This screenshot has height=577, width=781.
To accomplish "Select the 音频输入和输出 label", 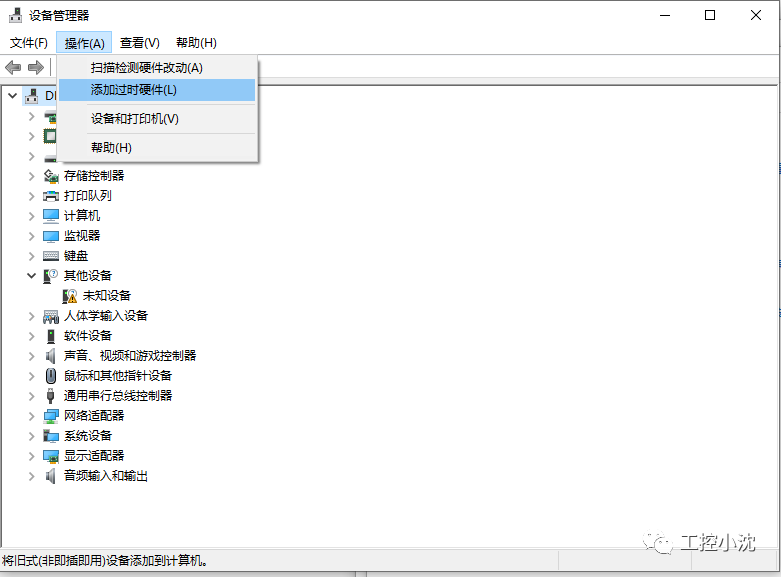I will pyautogui.click(x=106, y=476).
